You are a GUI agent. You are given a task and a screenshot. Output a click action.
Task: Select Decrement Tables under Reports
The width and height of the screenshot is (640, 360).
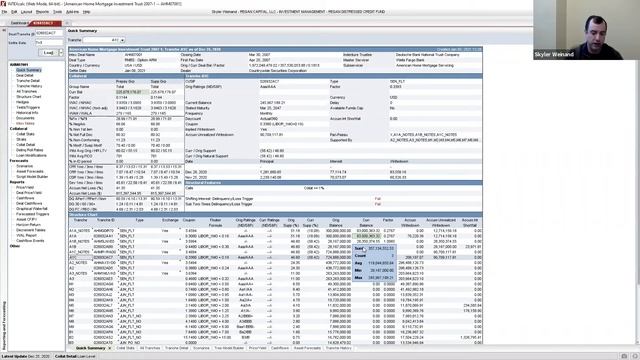point(31,230)
